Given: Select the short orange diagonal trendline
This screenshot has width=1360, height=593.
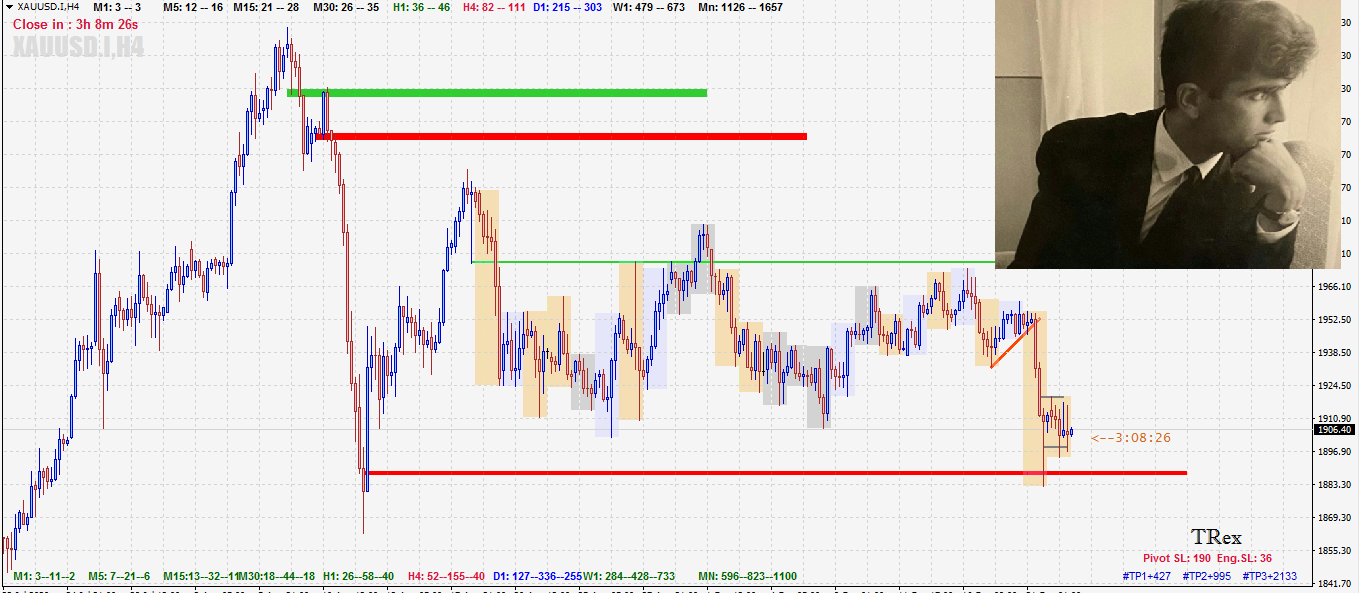Looking at the screenshot, I should [x=1015, y=343].
